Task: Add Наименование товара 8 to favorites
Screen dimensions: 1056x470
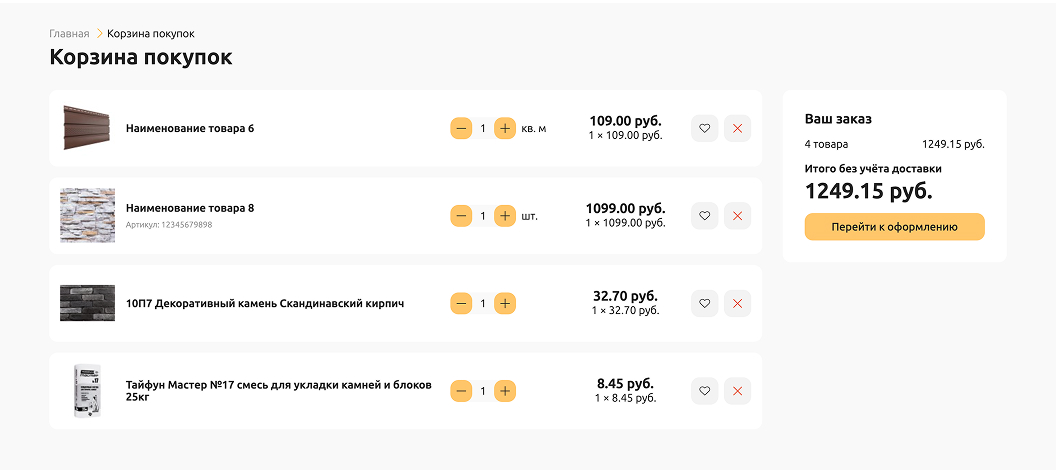Action: [704, 216]
